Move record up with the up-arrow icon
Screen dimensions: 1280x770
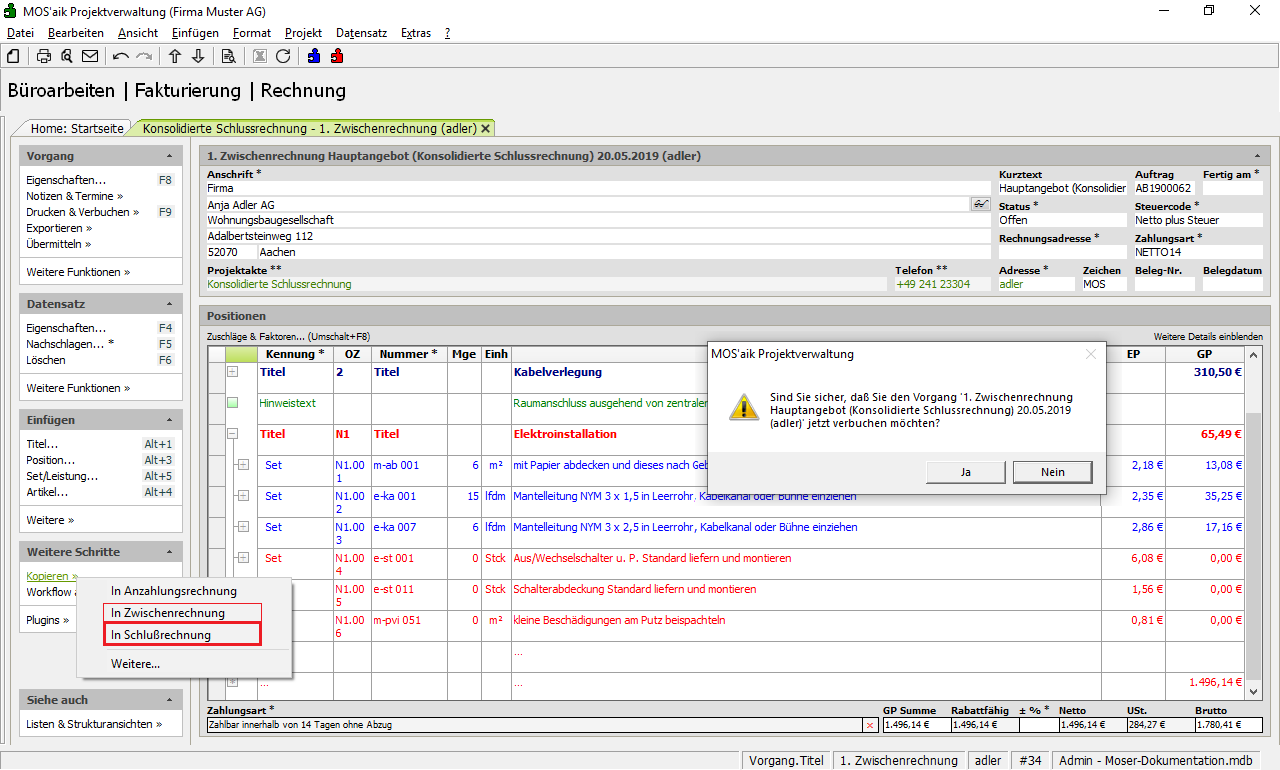tap(175, 56)
